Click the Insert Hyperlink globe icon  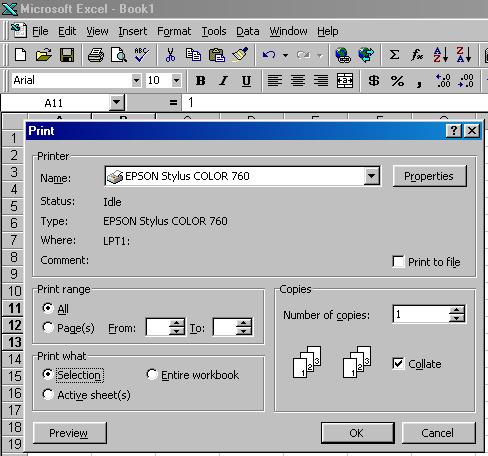343,55
